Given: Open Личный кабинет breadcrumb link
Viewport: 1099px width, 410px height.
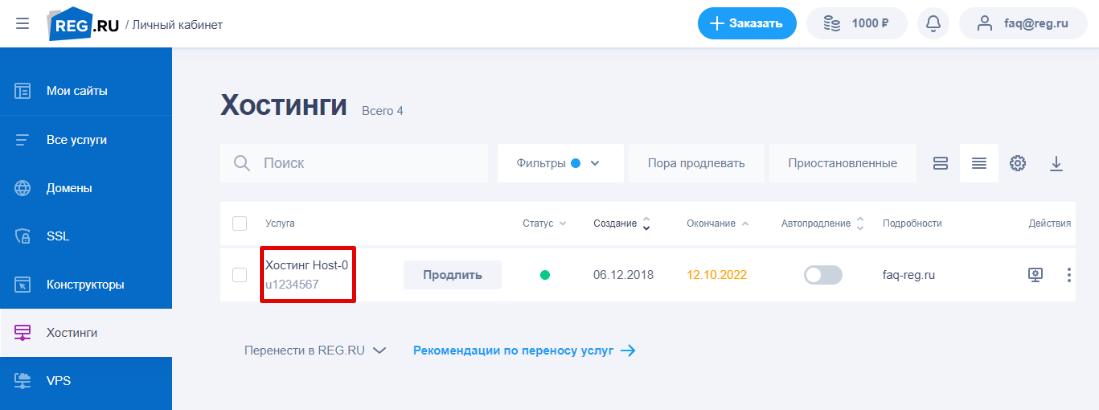Looking at the screenshot, I should 177,25.
